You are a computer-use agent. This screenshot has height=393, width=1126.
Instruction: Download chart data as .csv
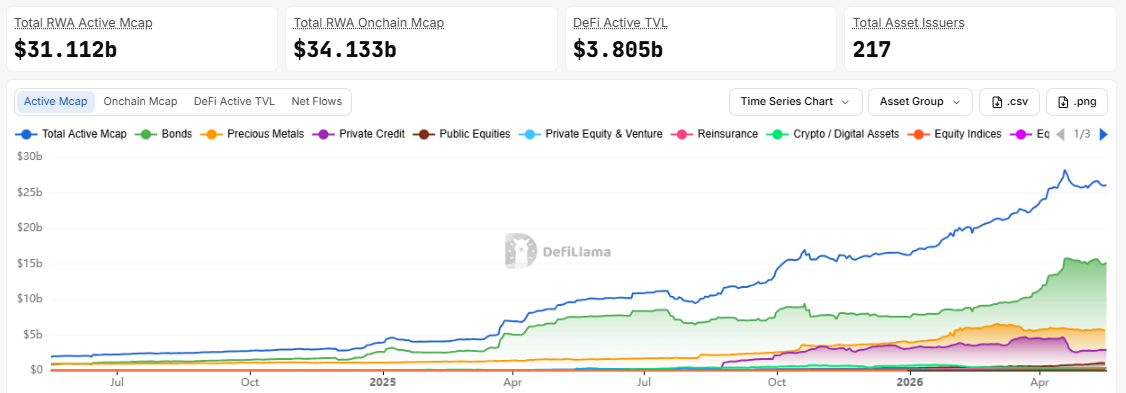pyautogui.click(x=1009, y=102)
